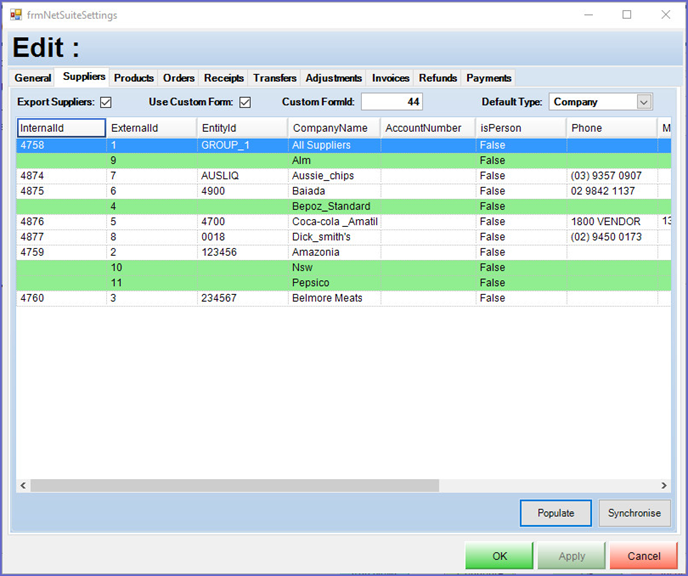Go to the Invoices tab
Image resolution: width=688 pixels, height=576 pixels.
click(390, 78)
